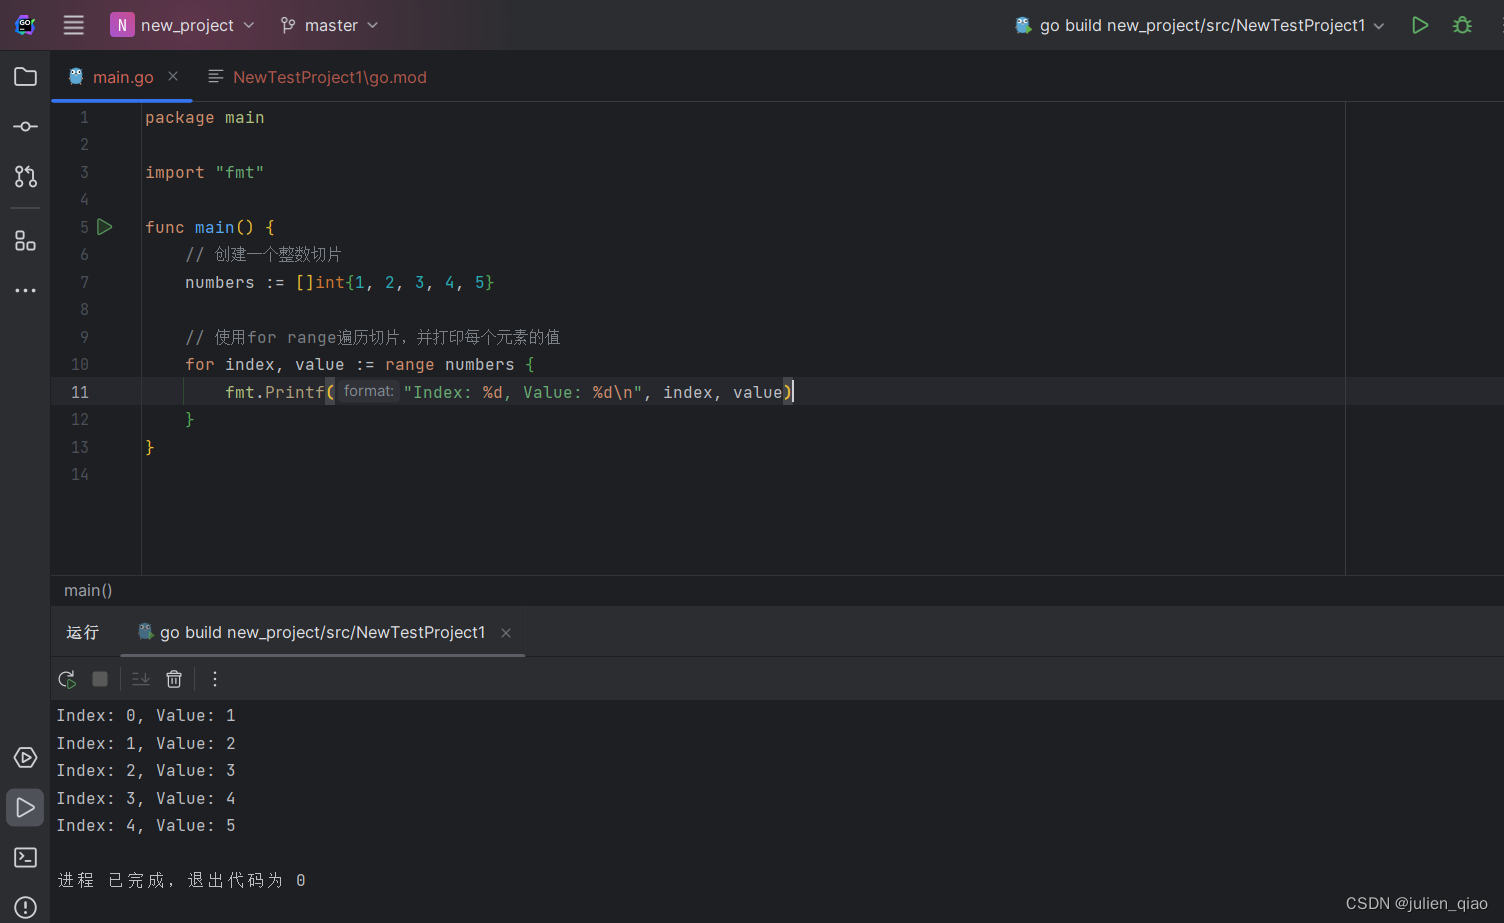Click the "Index: %d, Value: %d\n" string
The image size is (1504, 923).
(523, 392)
